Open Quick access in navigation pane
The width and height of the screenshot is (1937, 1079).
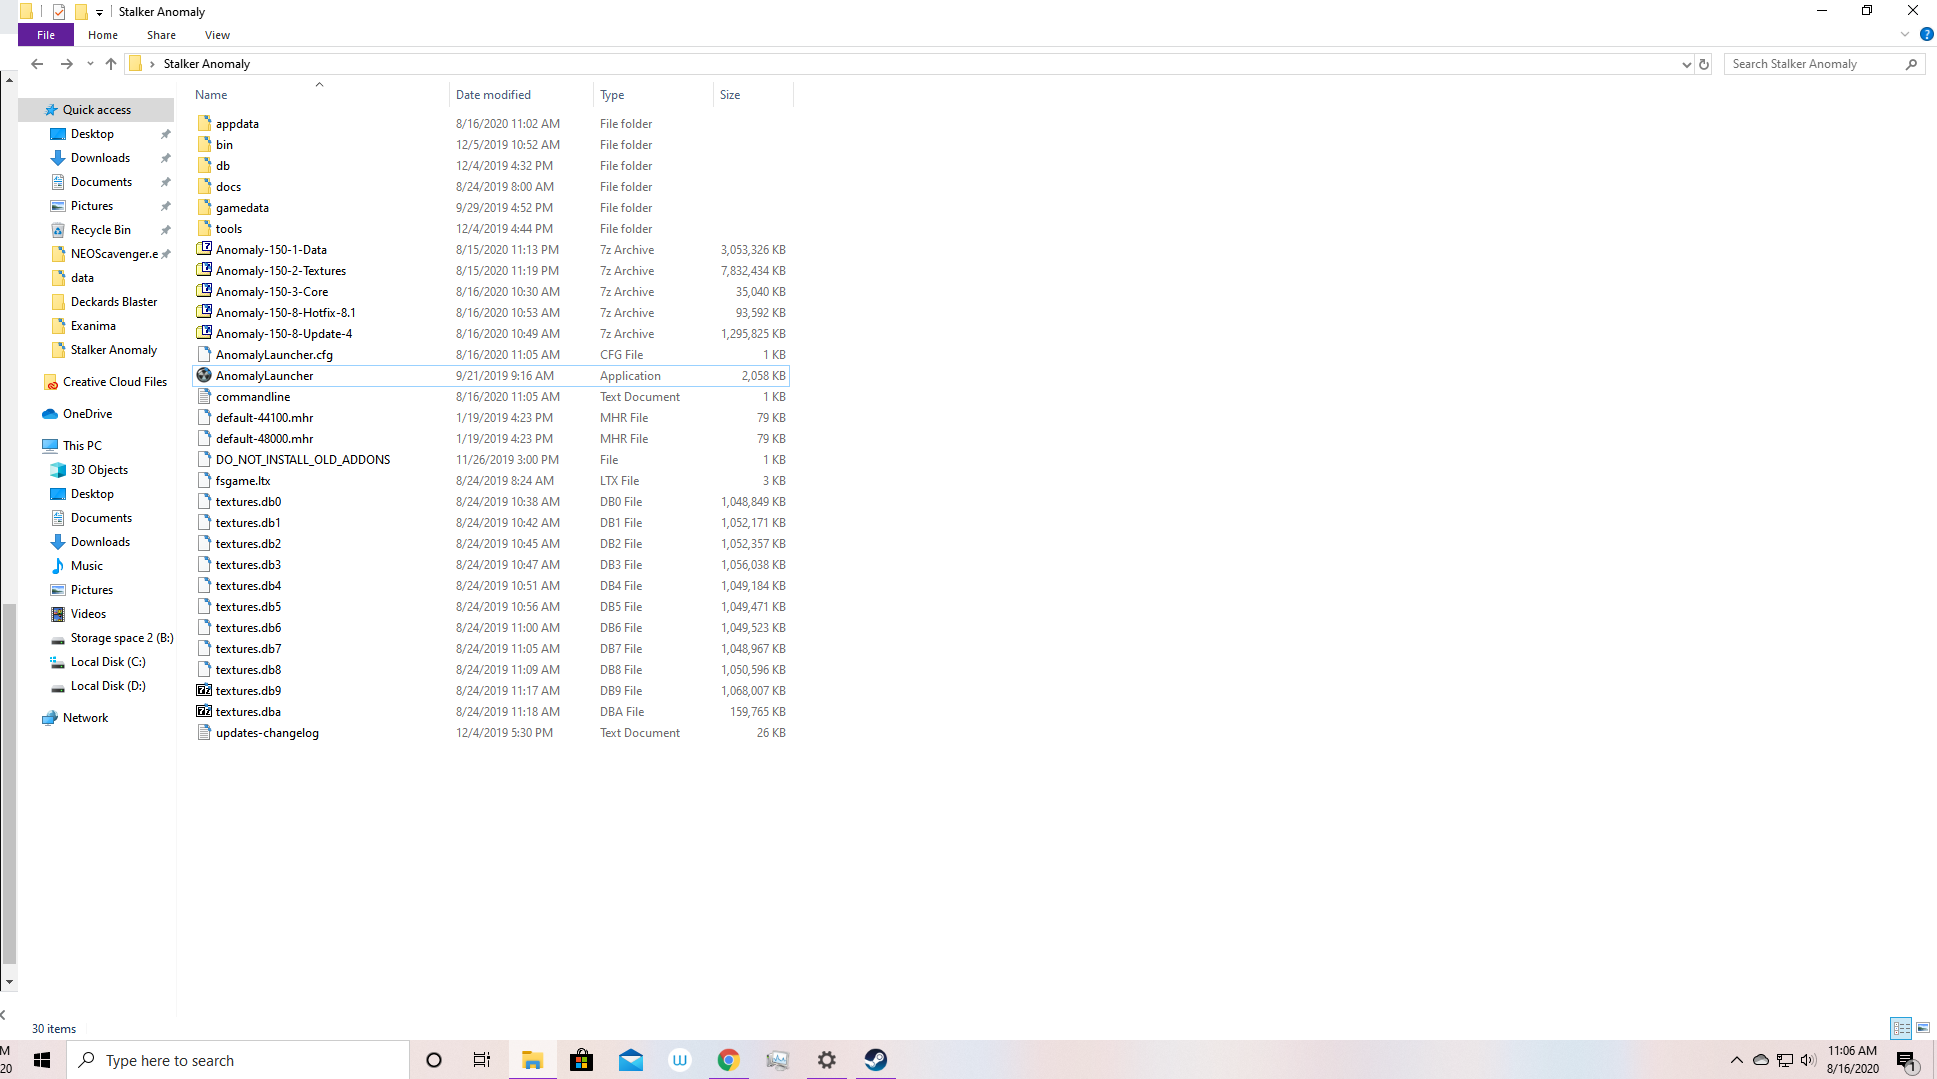(x=96, y=110)
